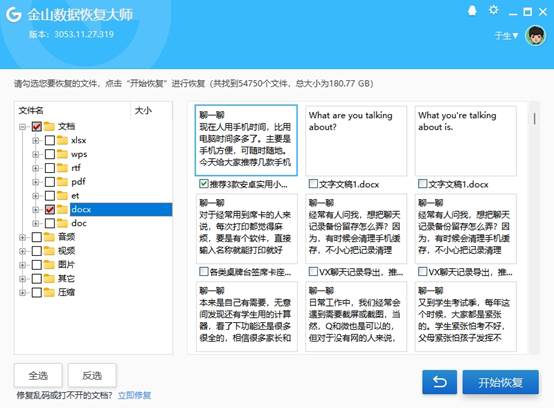Collapse the 文档 tree node
Image resolution: width=554 pixels, height=408 pixels.
22,126
